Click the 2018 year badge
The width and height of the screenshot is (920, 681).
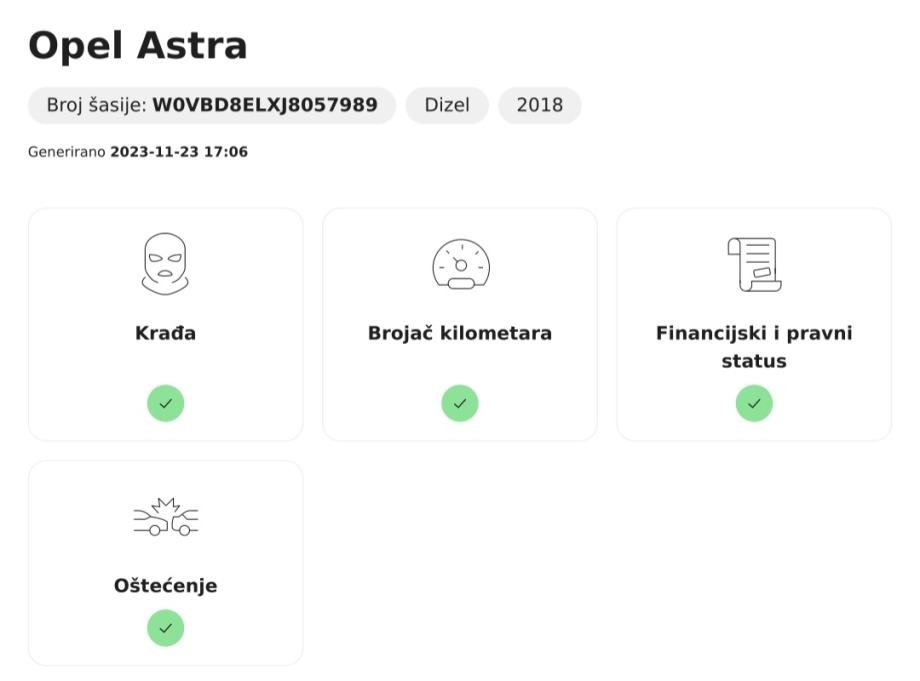click(540, 105)
